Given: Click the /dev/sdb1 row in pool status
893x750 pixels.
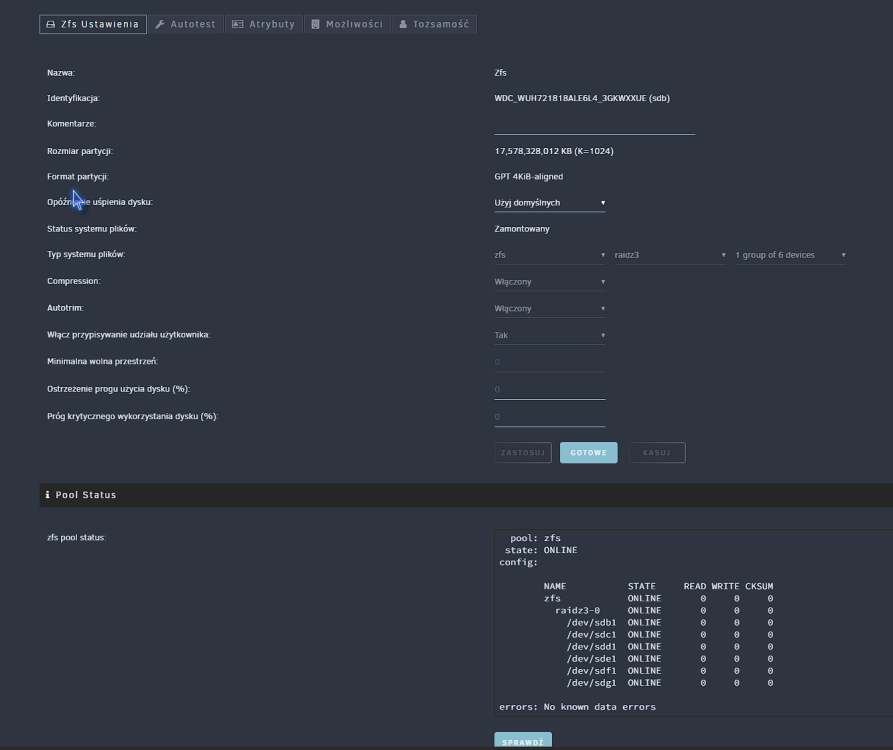Looking at the screenshot, I should (670, 622).
